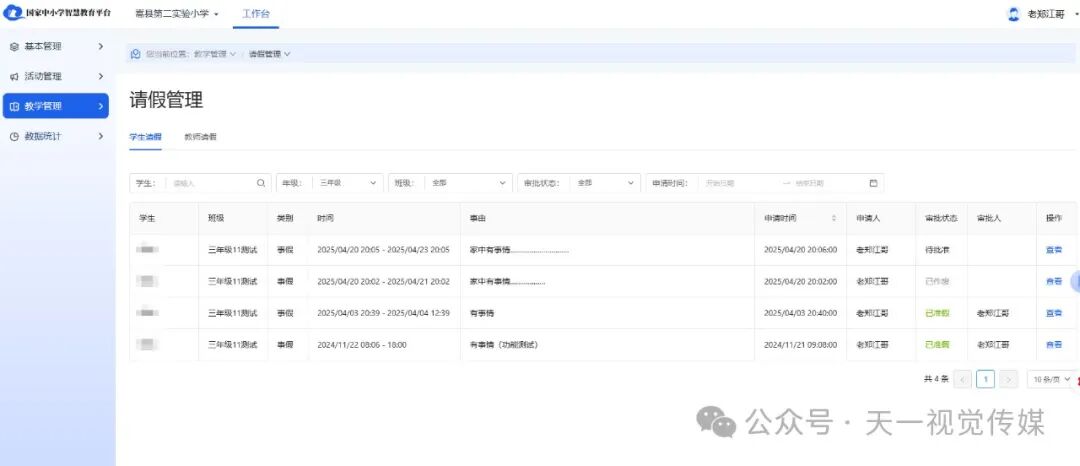Open 数据统计 in the sidebar
Screen dimensions: 1080x466
(55, 136)
